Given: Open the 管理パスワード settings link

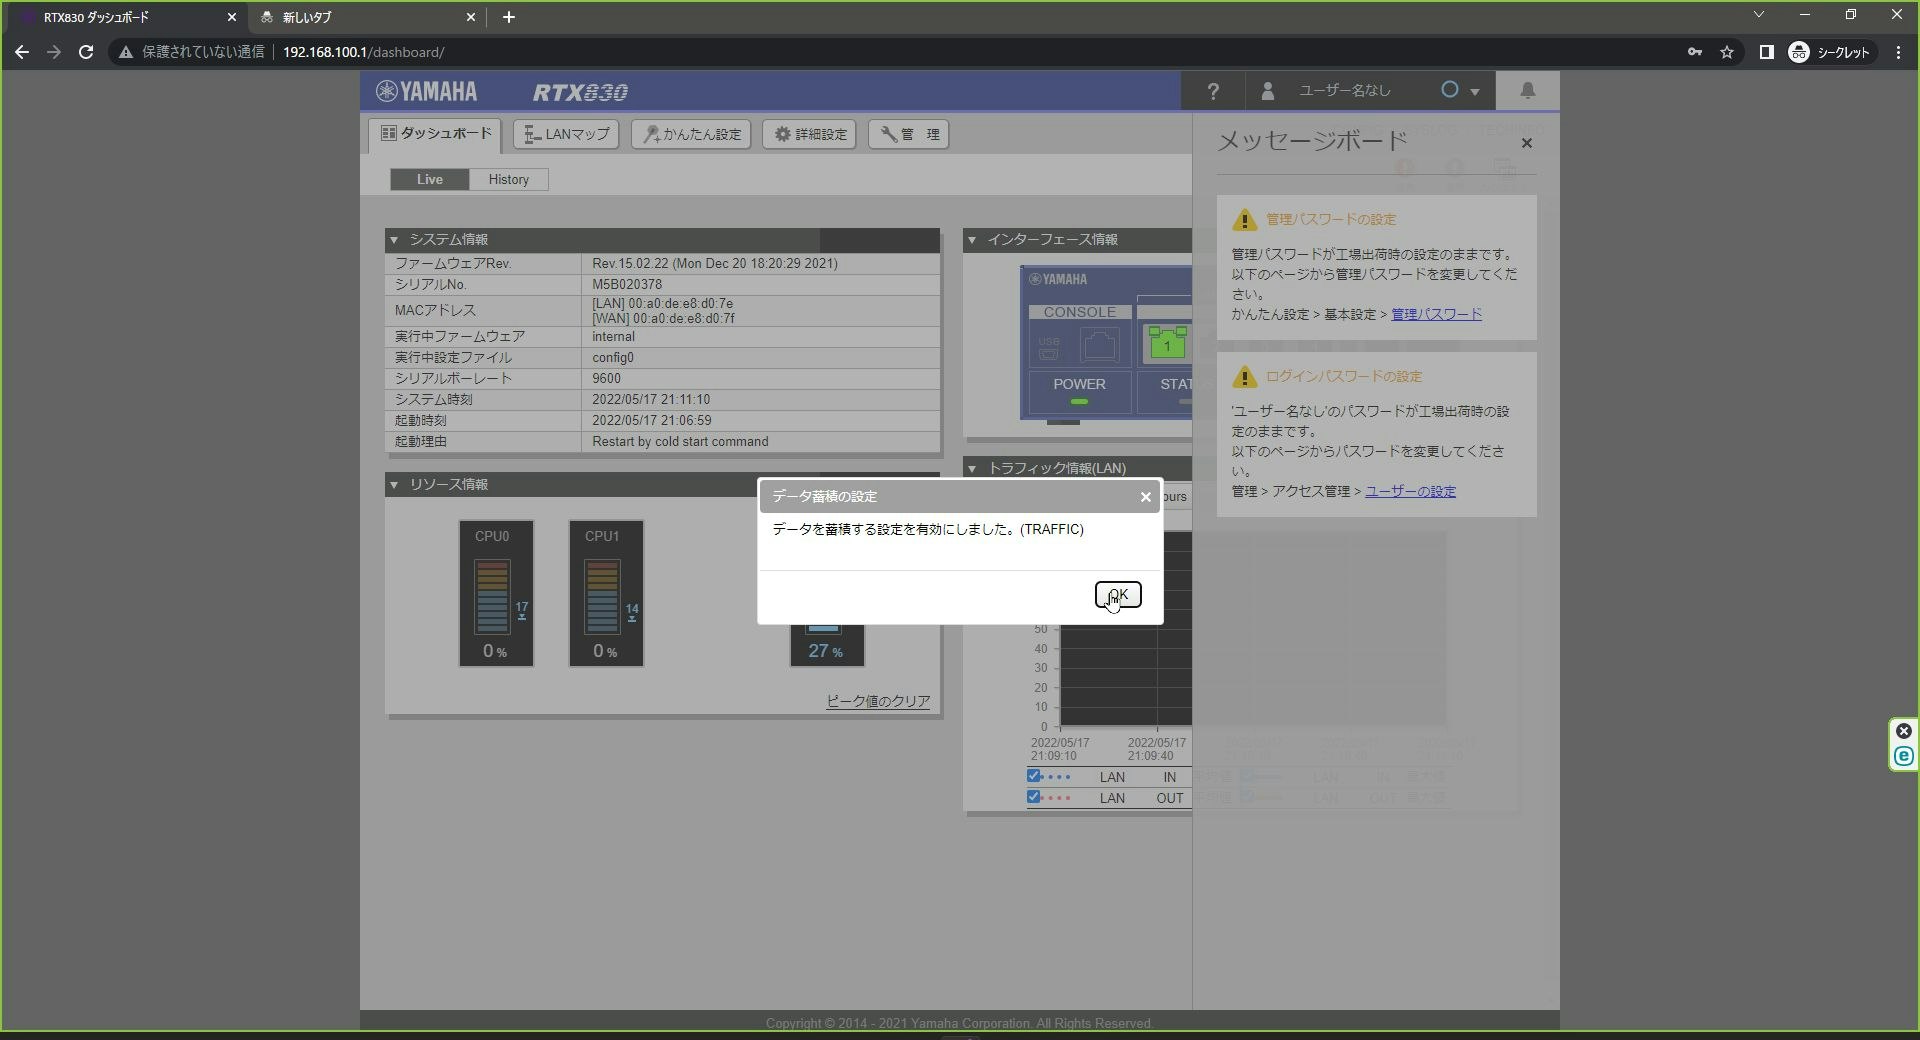Looking at the screenshot, I should [1436, 314].
